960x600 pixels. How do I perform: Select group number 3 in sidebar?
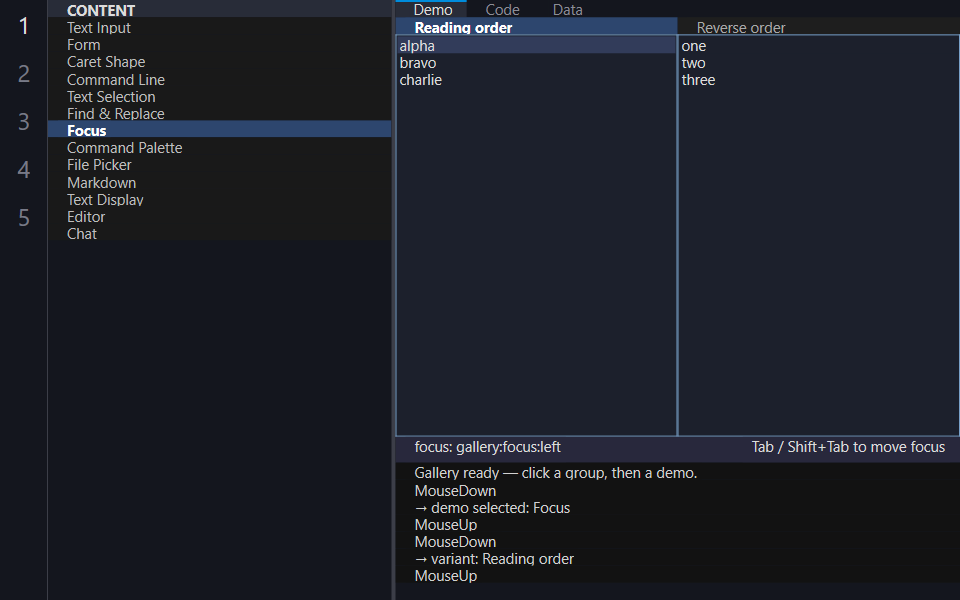point(23,122)
